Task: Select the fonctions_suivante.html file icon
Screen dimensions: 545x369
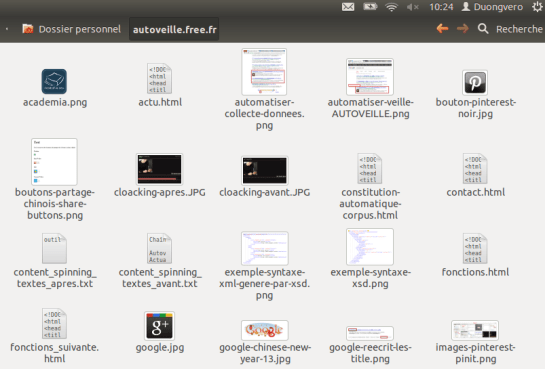Action: tap(54, 323)
